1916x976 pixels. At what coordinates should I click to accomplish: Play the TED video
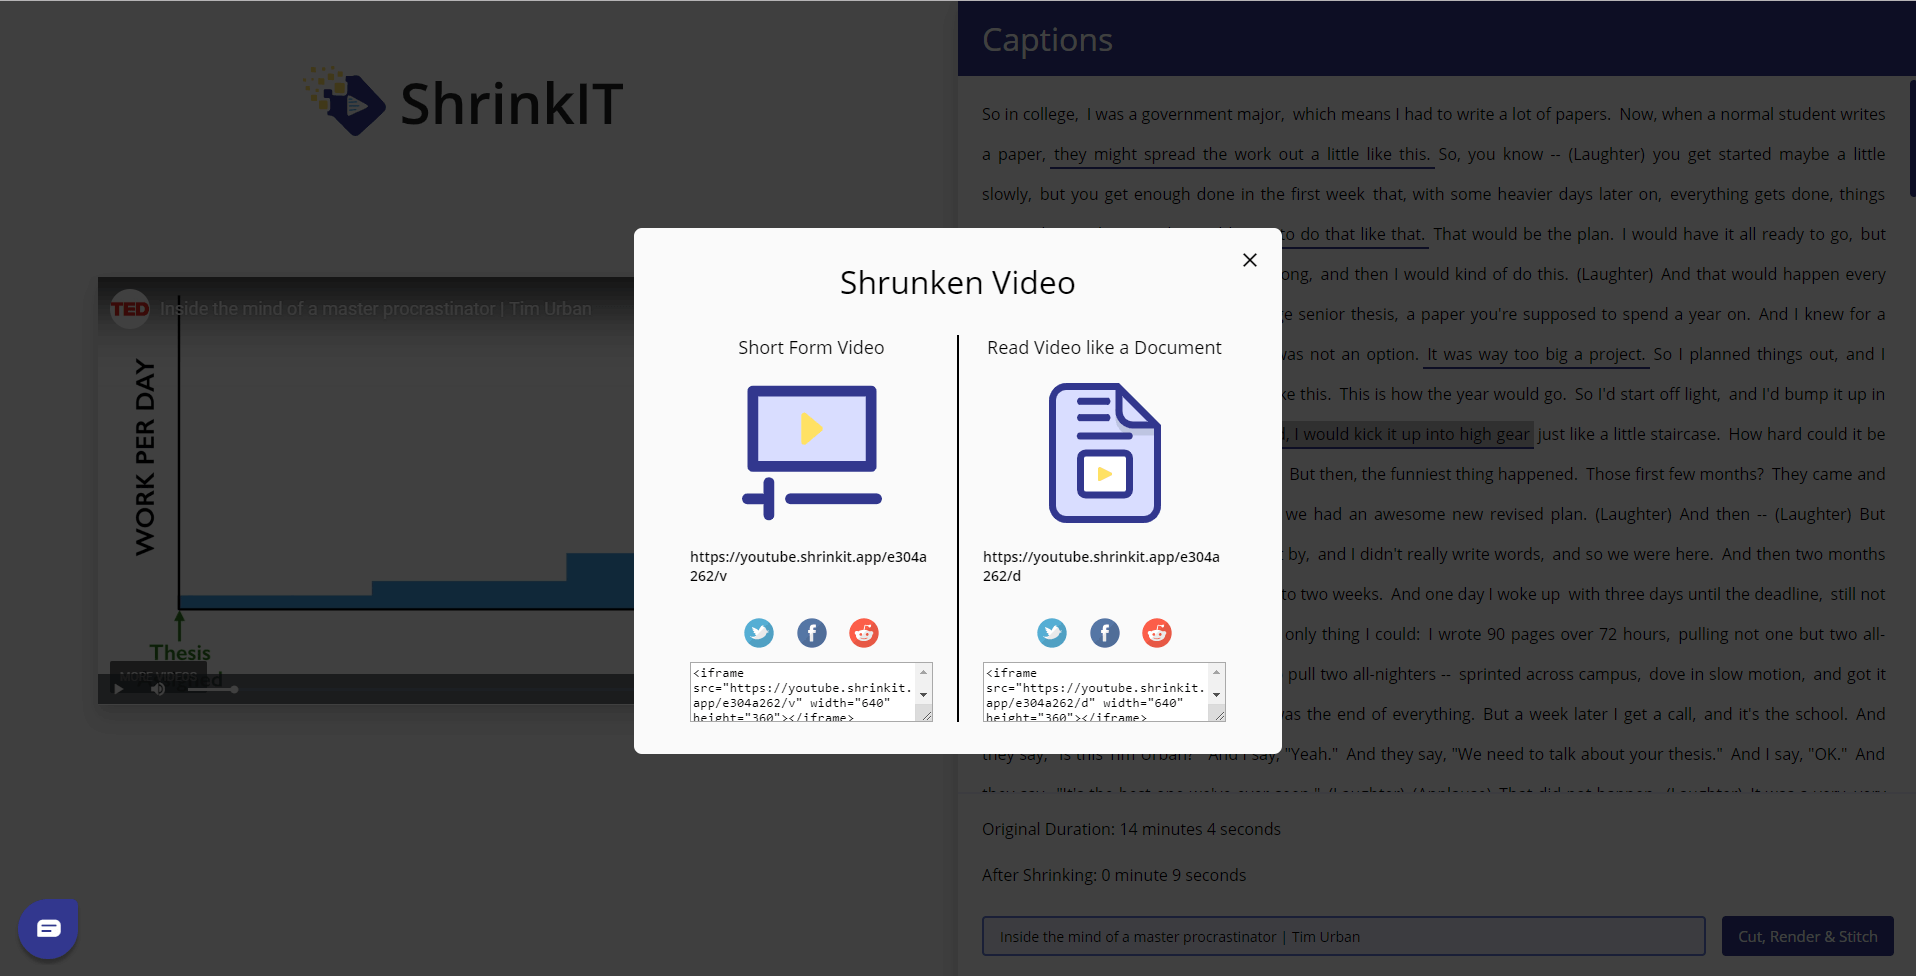pos(120,689)
